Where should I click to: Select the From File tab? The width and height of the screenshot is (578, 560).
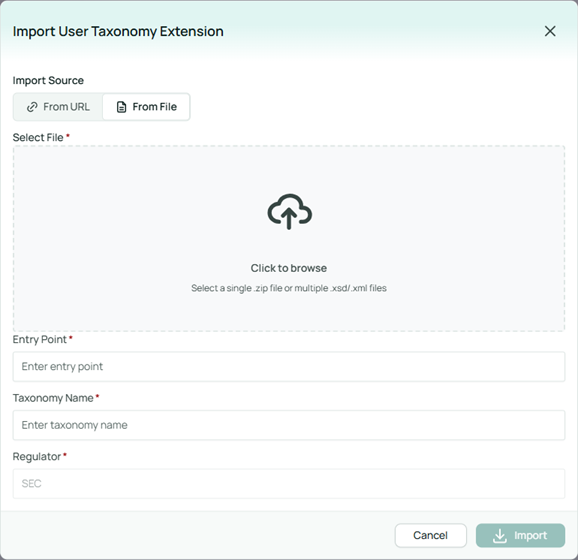point(146,107)
